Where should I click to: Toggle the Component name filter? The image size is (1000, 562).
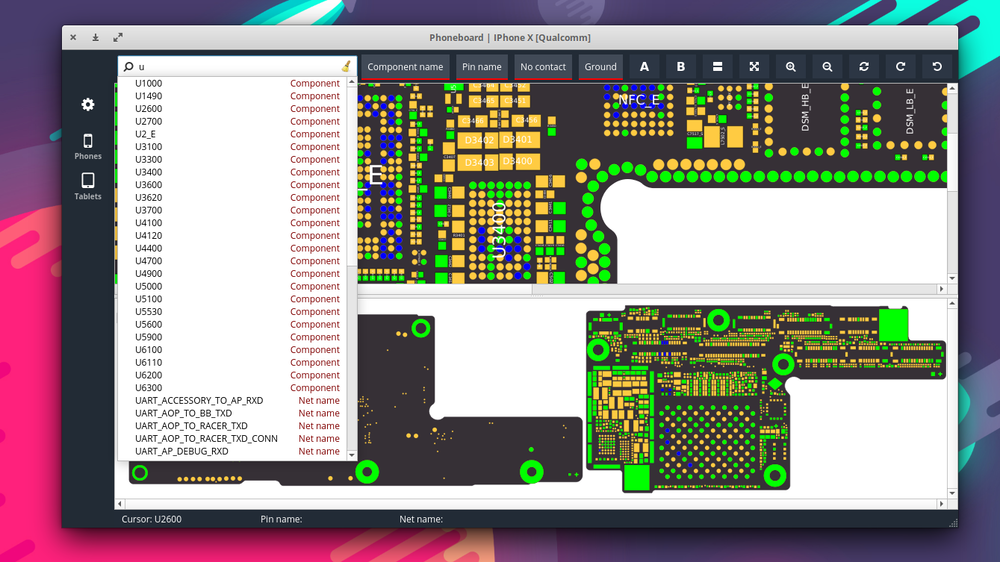click(x=405, y=67)
